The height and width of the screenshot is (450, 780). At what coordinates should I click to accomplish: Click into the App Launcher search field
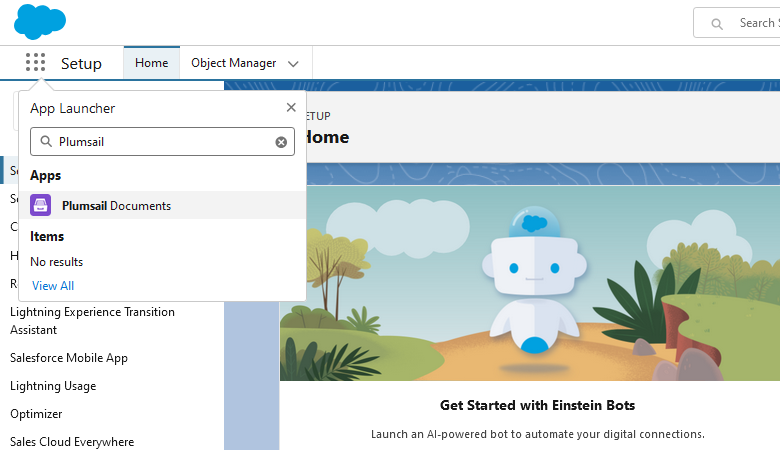tap(162, 142)
